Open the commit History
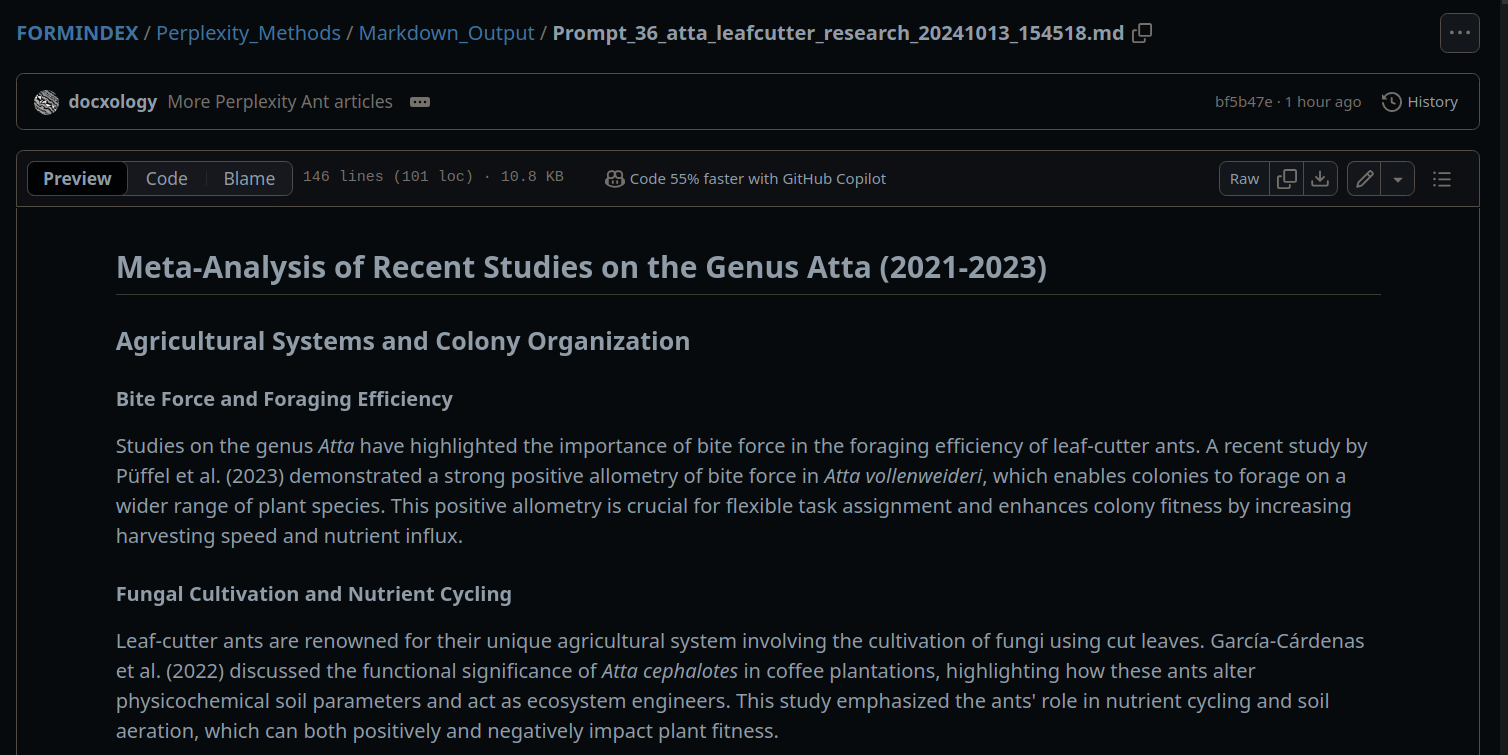The width and height of the screenshot is (1508, 755). coord(1420,102)
